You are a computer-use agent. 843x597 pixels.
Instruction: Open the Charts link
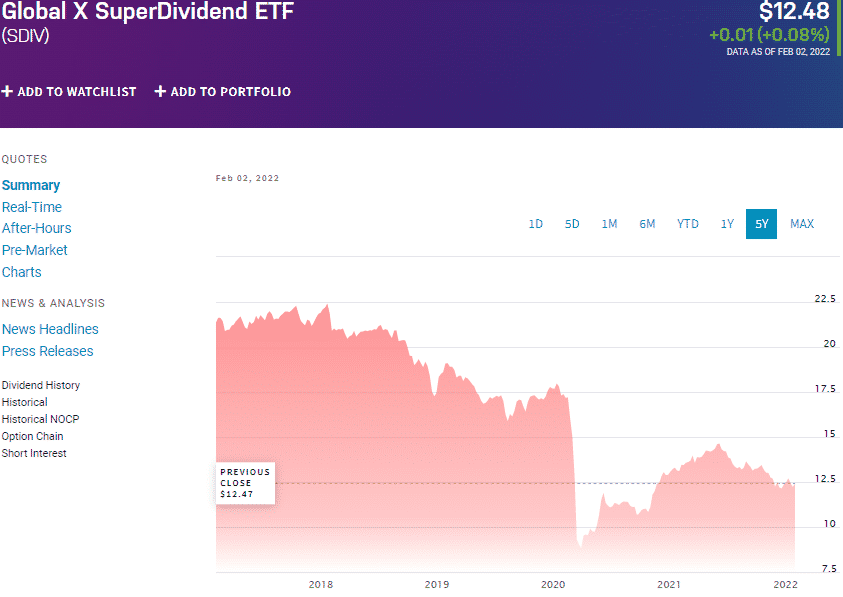coord(22,272)
